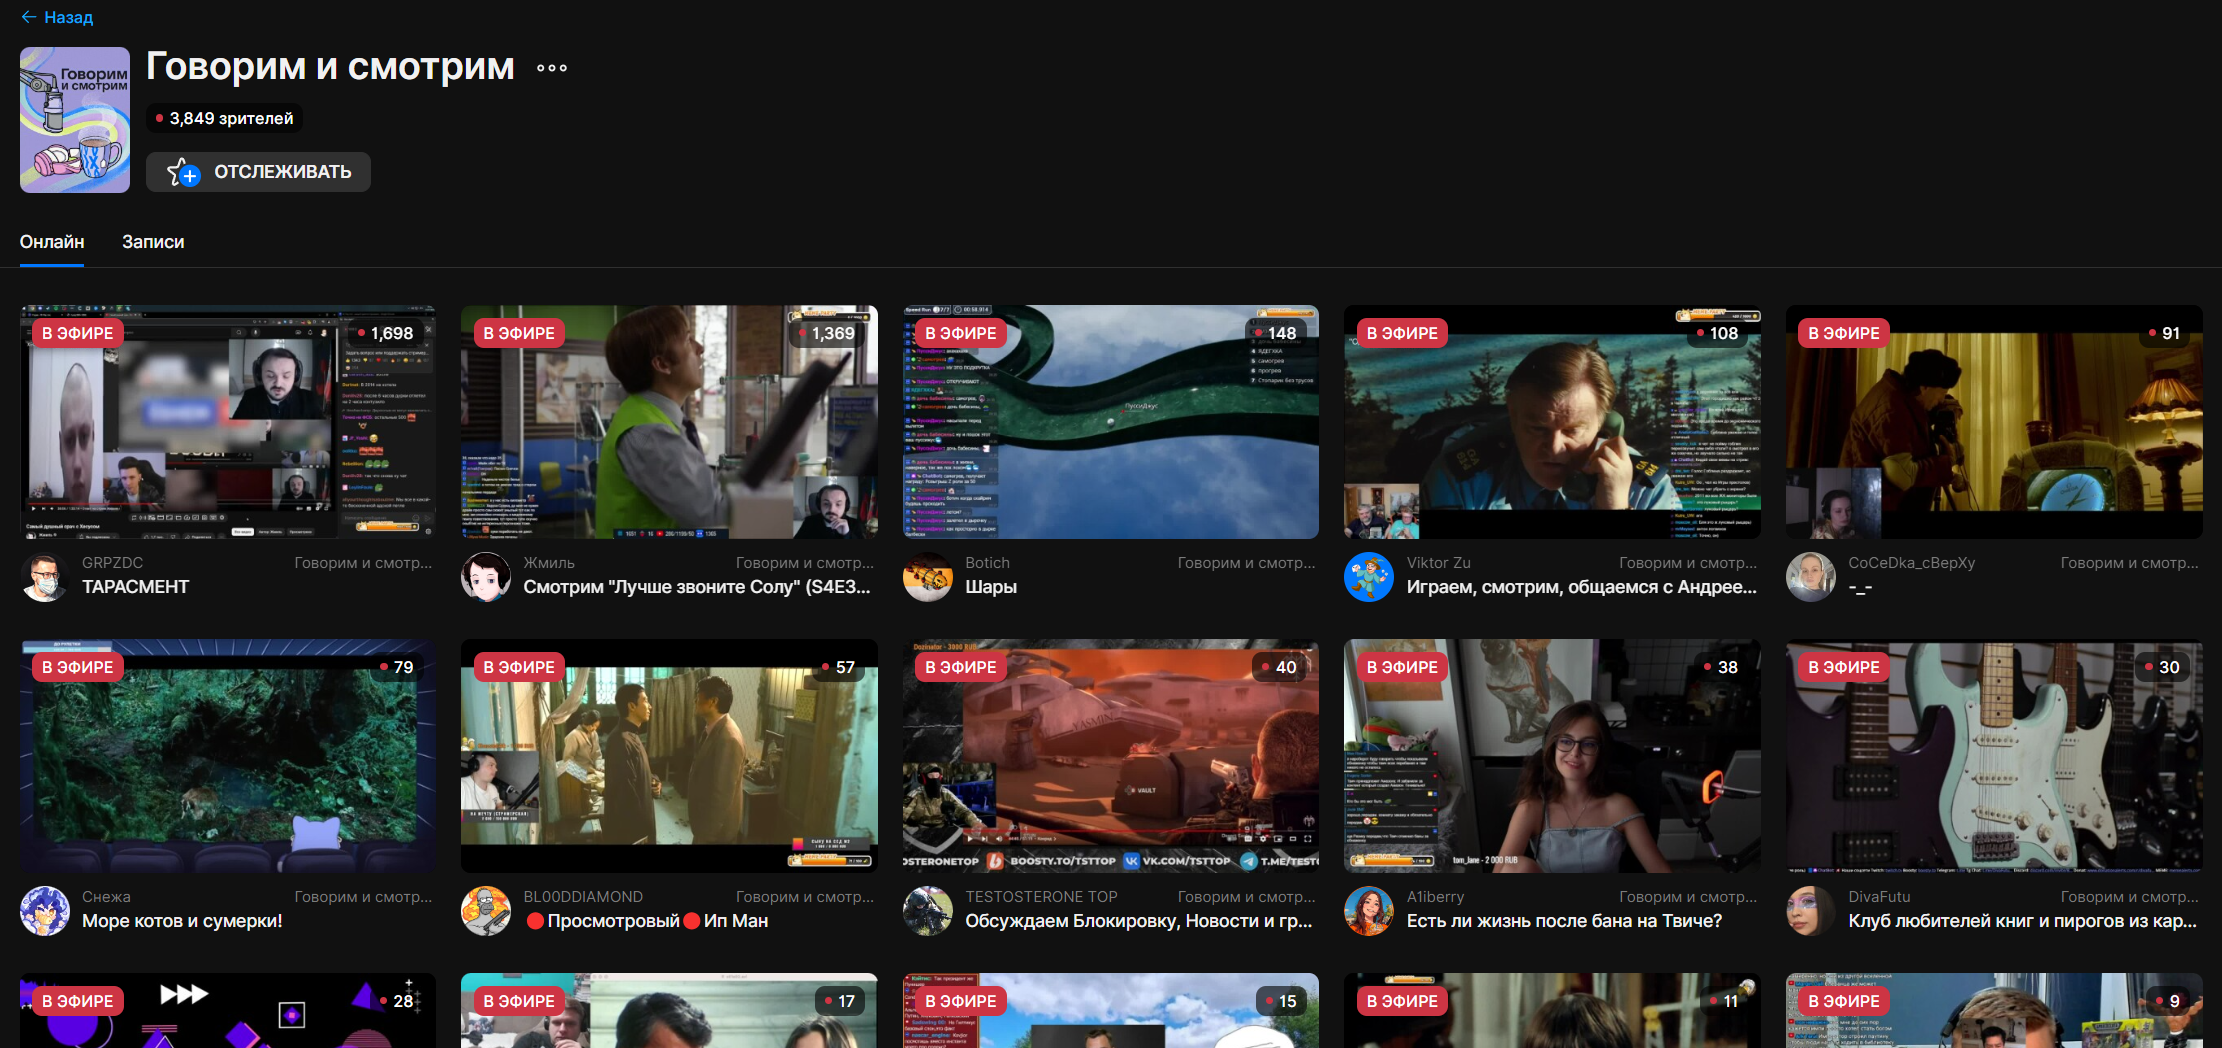
Task: Open the ТАРАСМЕНТ stream title
Action: coord(136,587)
